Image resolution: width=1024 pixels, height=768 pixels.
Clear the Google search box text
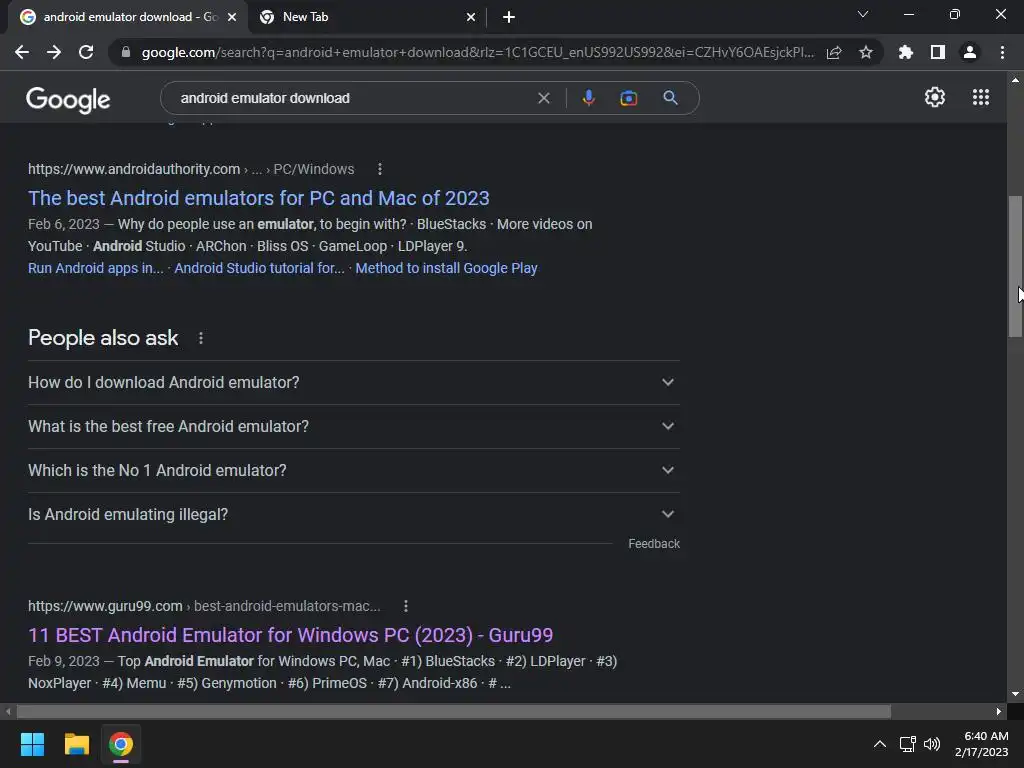click(543, 98)
